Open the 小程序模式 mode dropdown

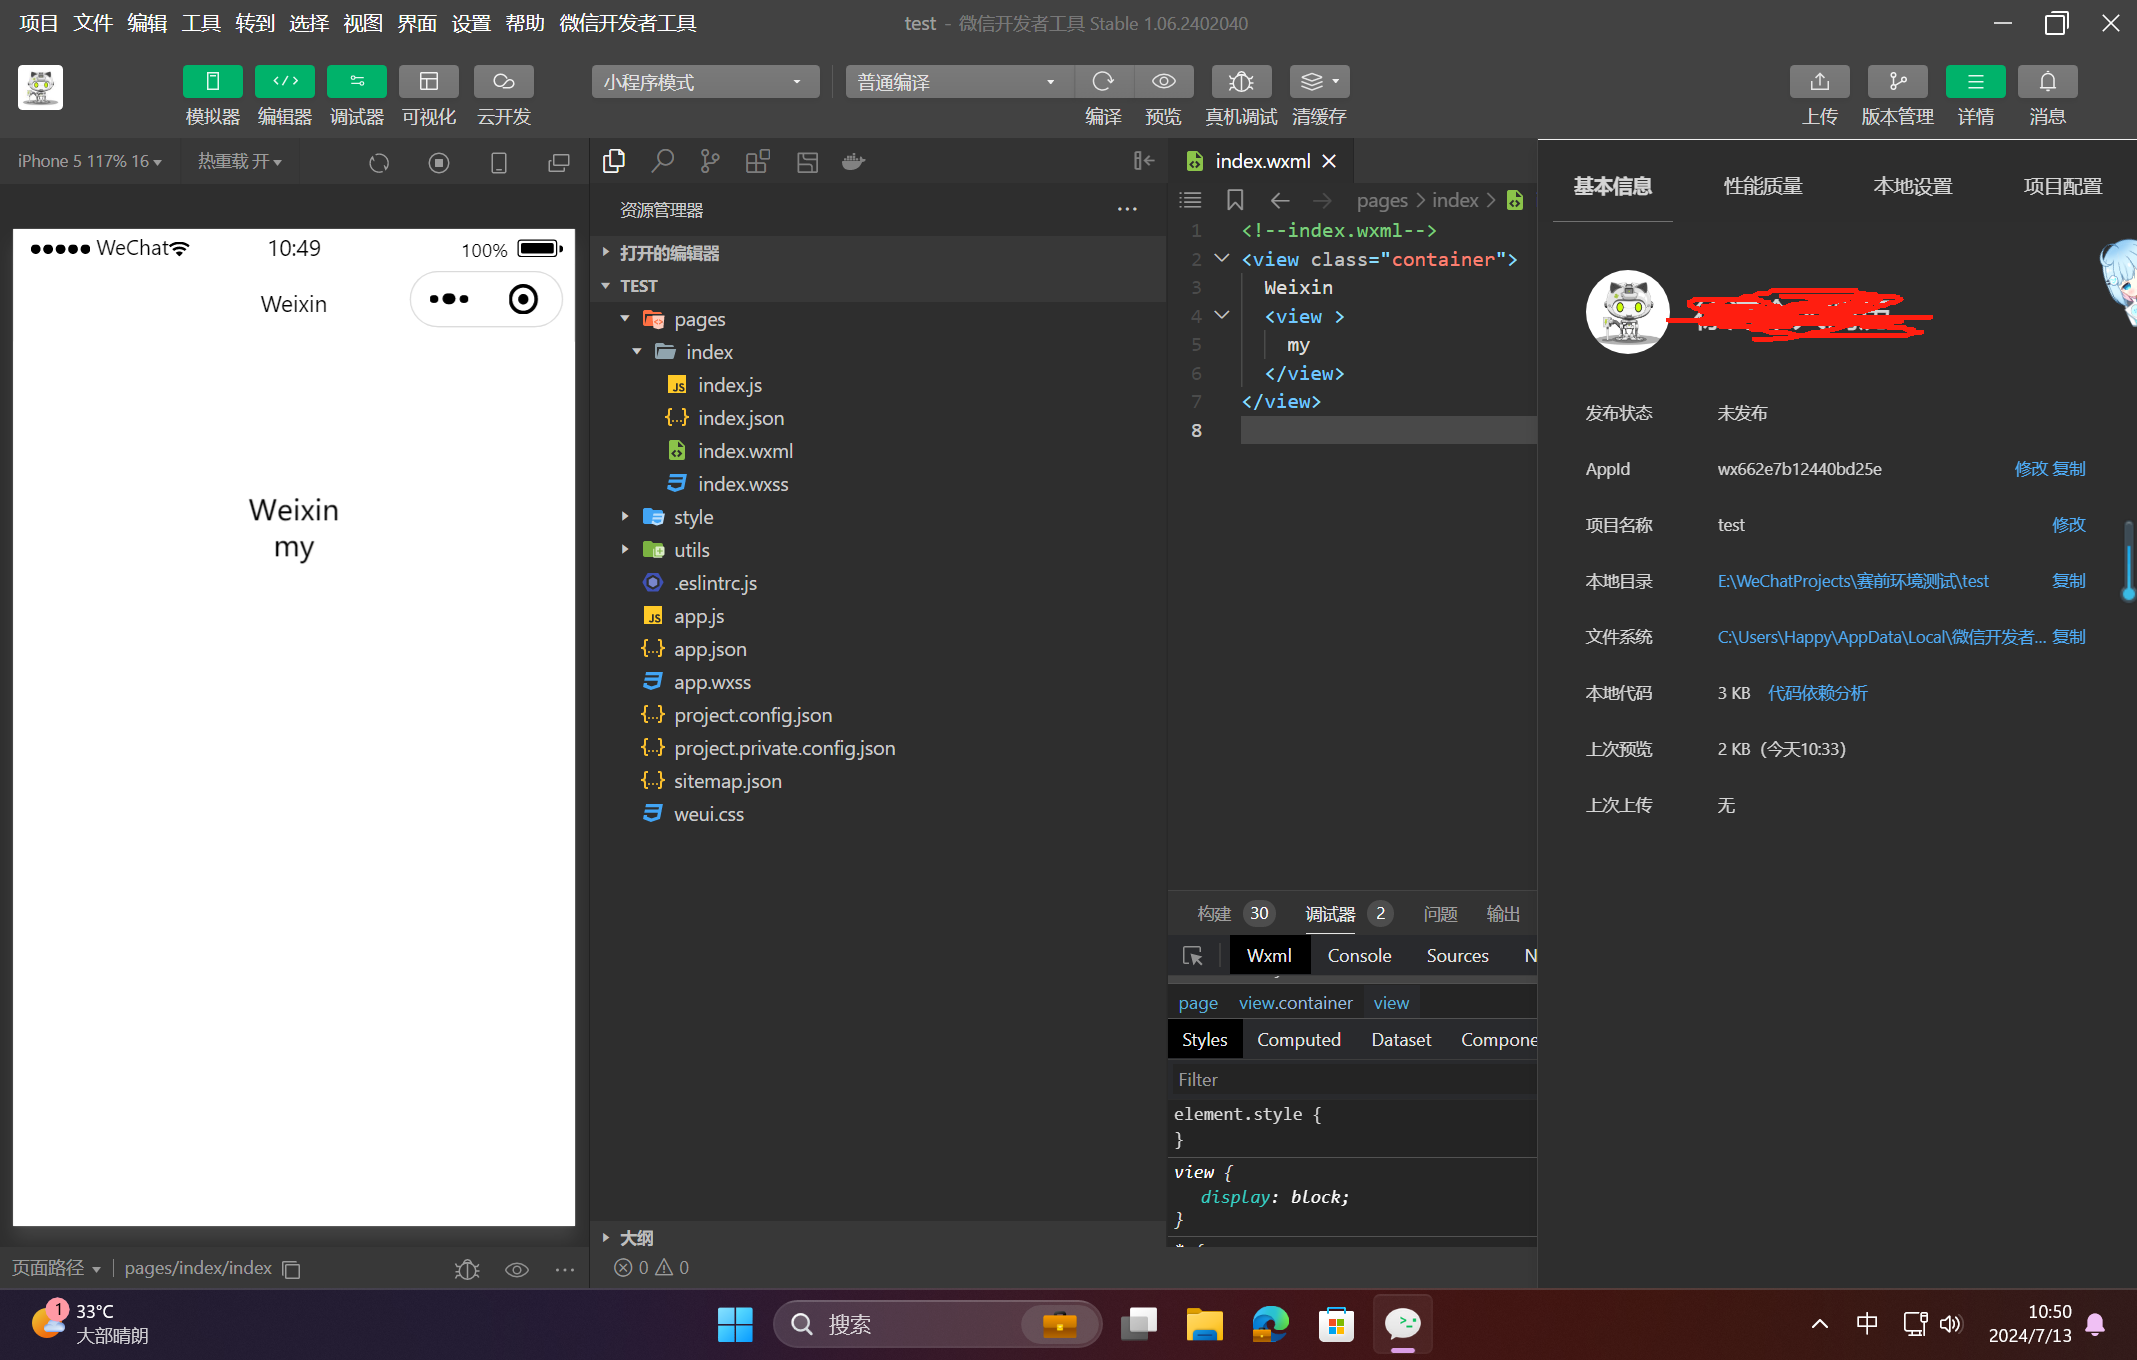704,82
